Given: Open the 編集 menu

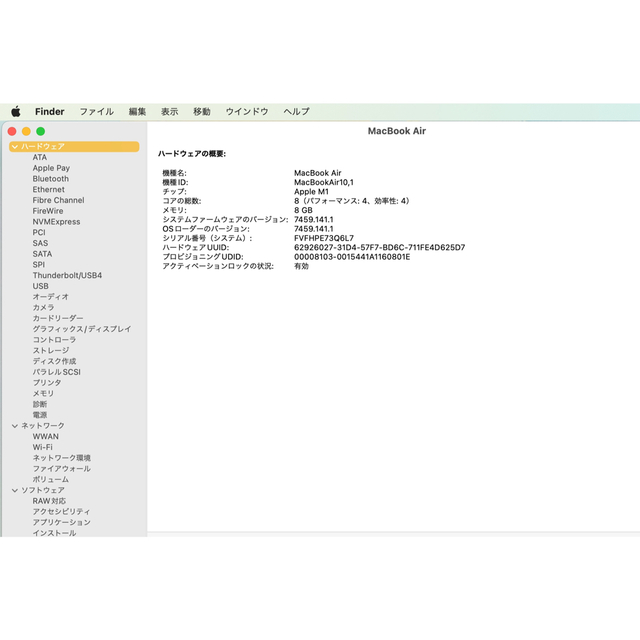Looking at the screenshot, I should pos(137,111).
